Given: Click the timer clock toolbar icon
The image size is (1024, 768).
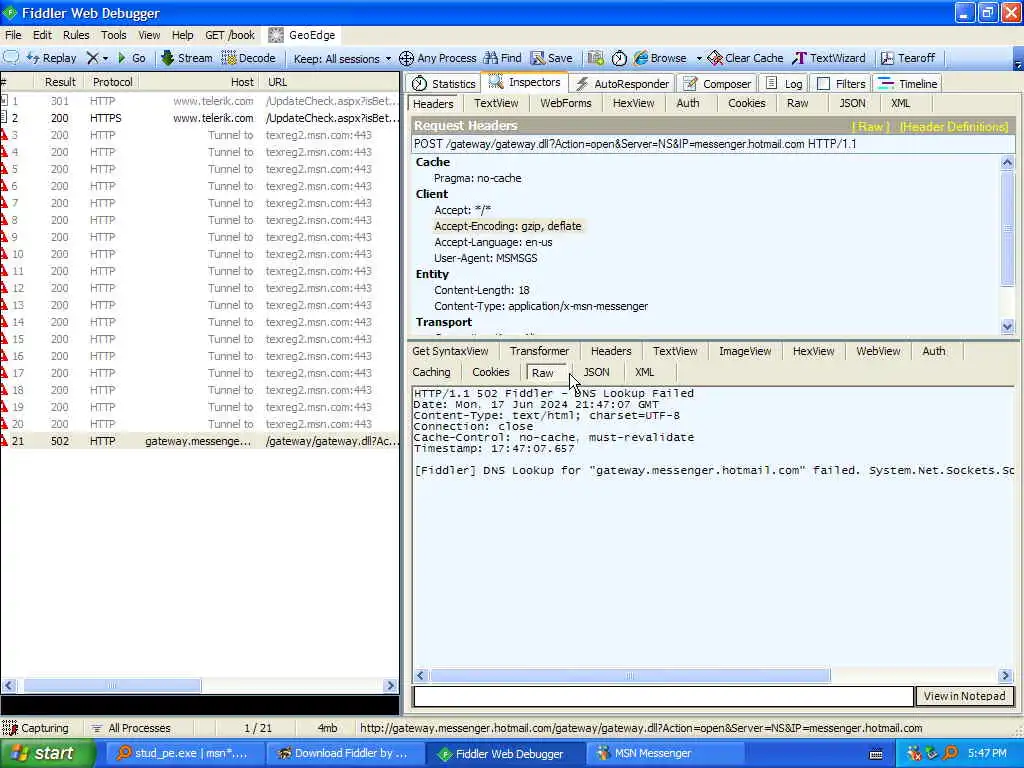Looking at the screenshot, I should (x=619, y=58).
